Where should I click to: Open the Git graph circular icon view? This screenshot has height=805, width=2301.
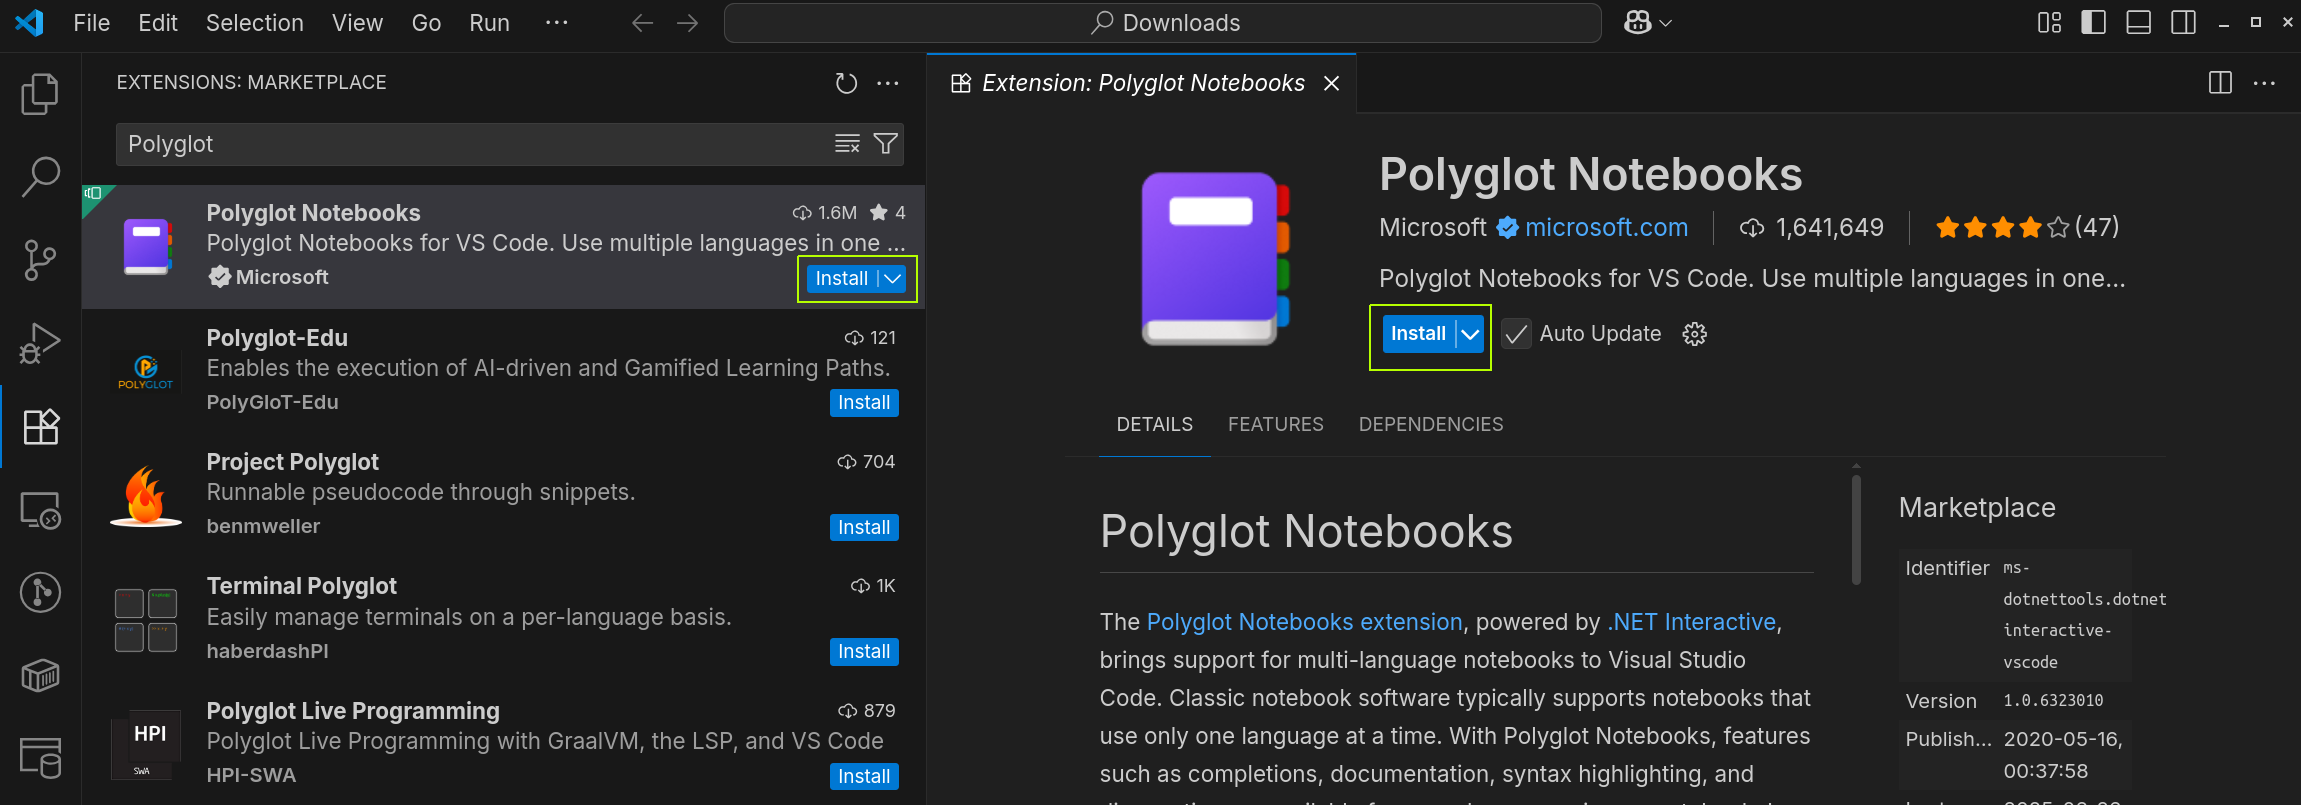(x=40, y=592)
